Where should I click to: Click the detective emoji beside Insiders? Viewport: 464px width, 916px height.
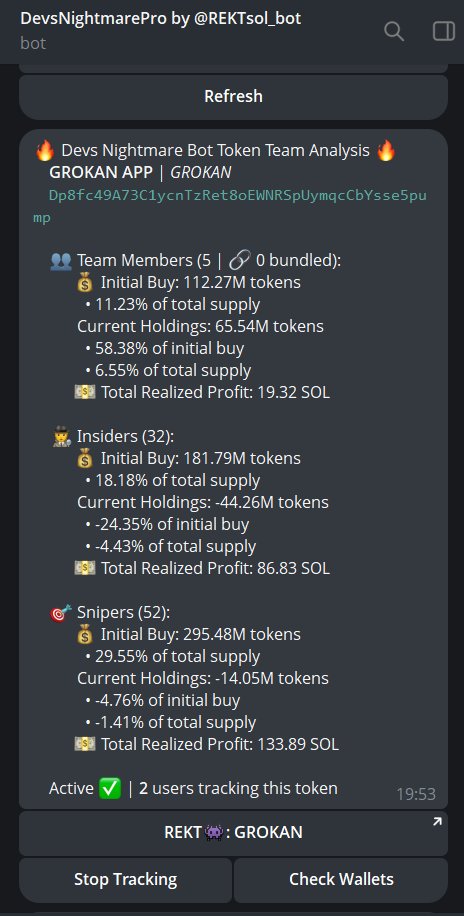click(61, 436)
